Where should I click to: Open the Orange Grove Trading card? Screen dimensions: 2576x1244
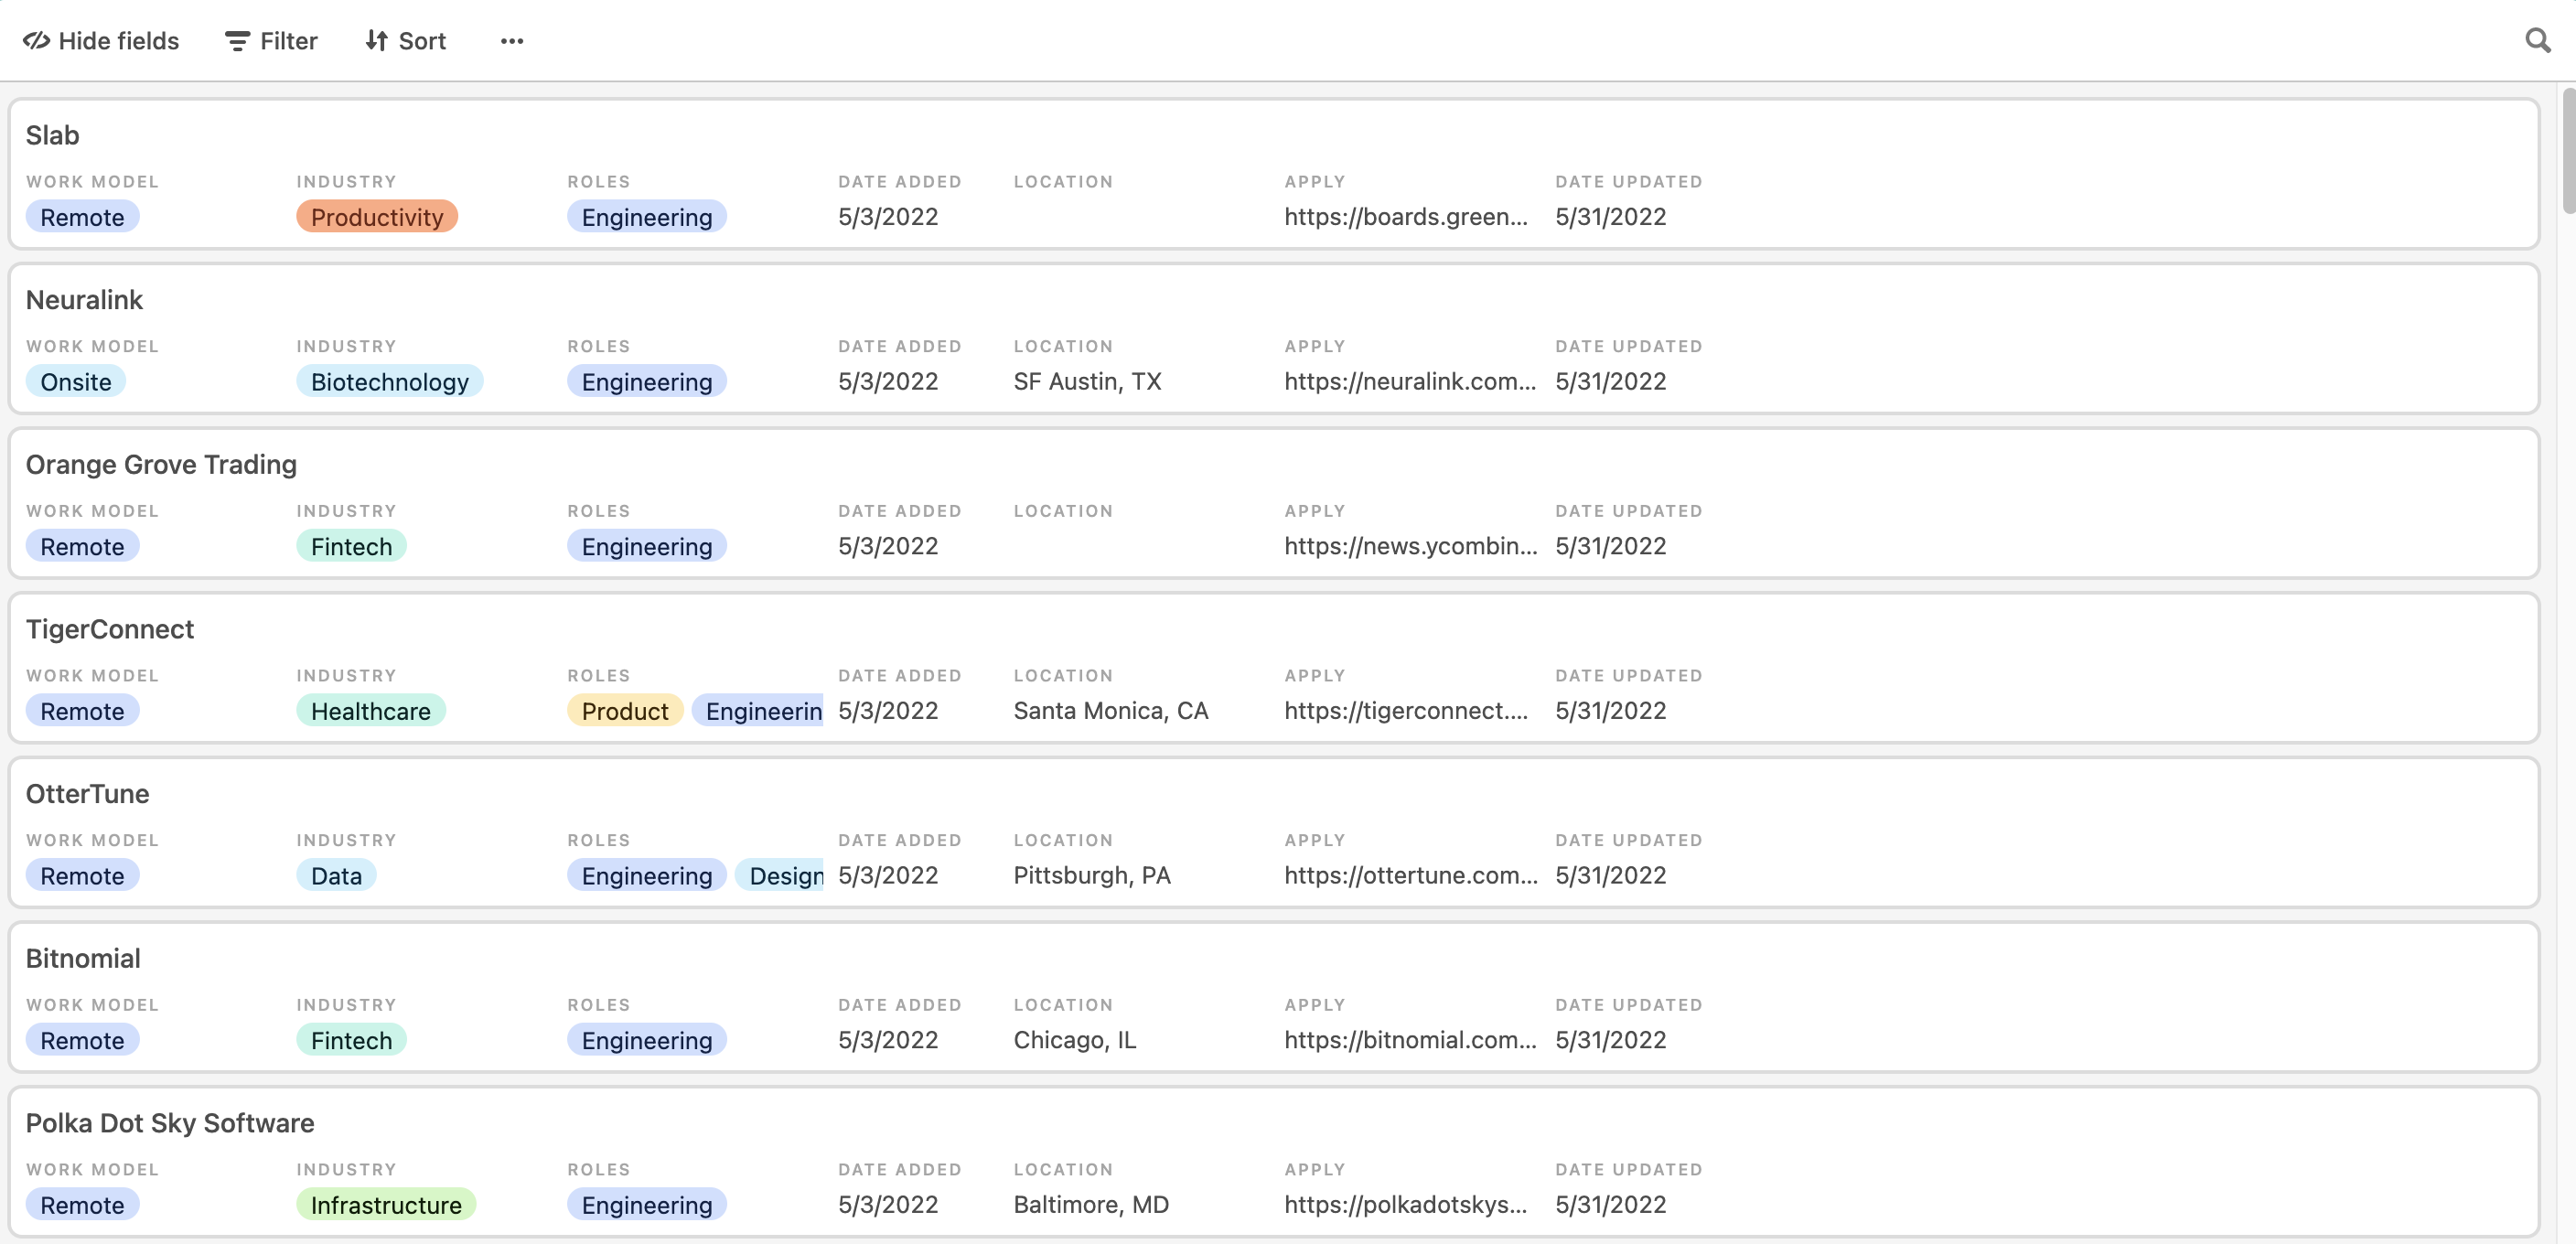[161, 464]
